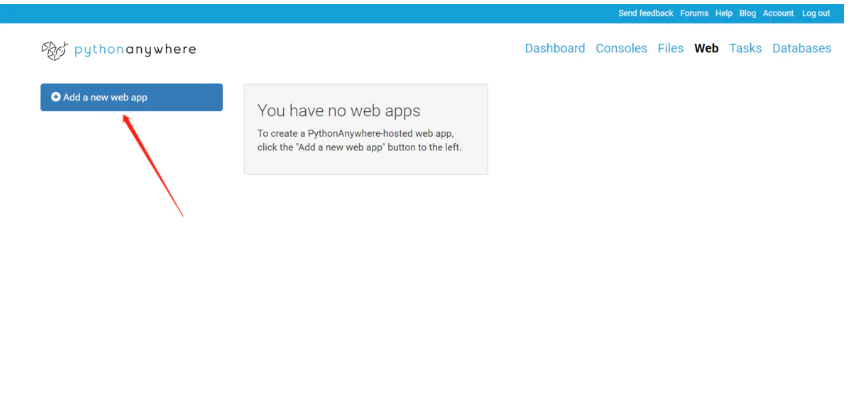The height and width of the screenshot is (401, 856).
Task: Click the 'To create a PythonAnywhere-hosted web app' text
Action: pos(355,133)
